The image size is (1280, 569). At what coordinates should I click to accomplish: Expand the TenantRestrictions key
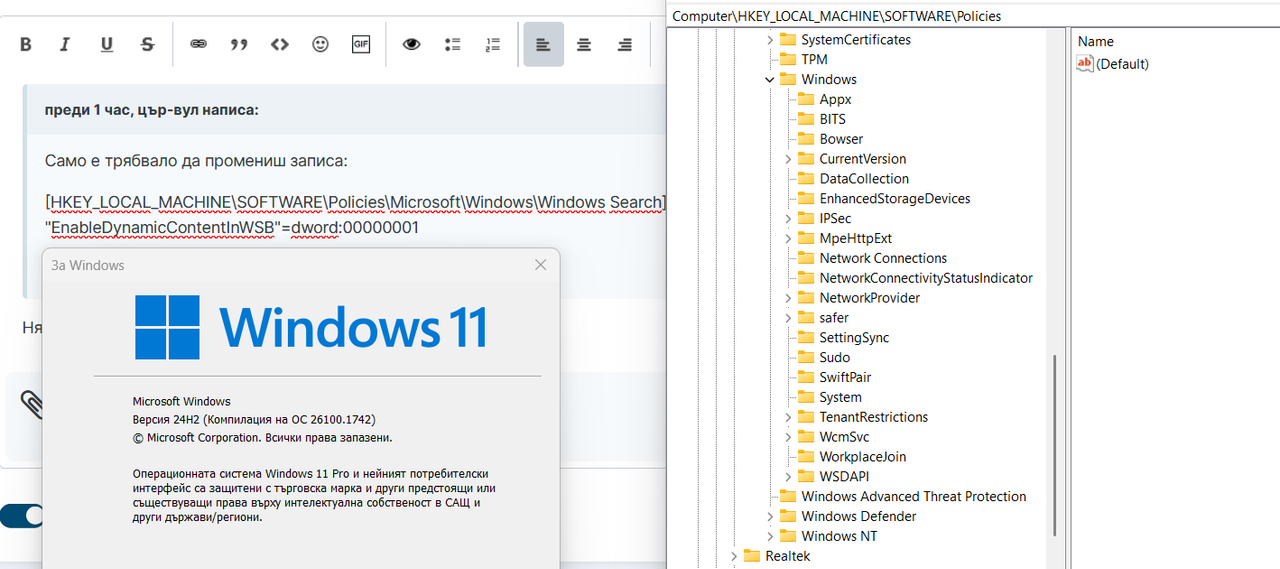coord(788,417)
